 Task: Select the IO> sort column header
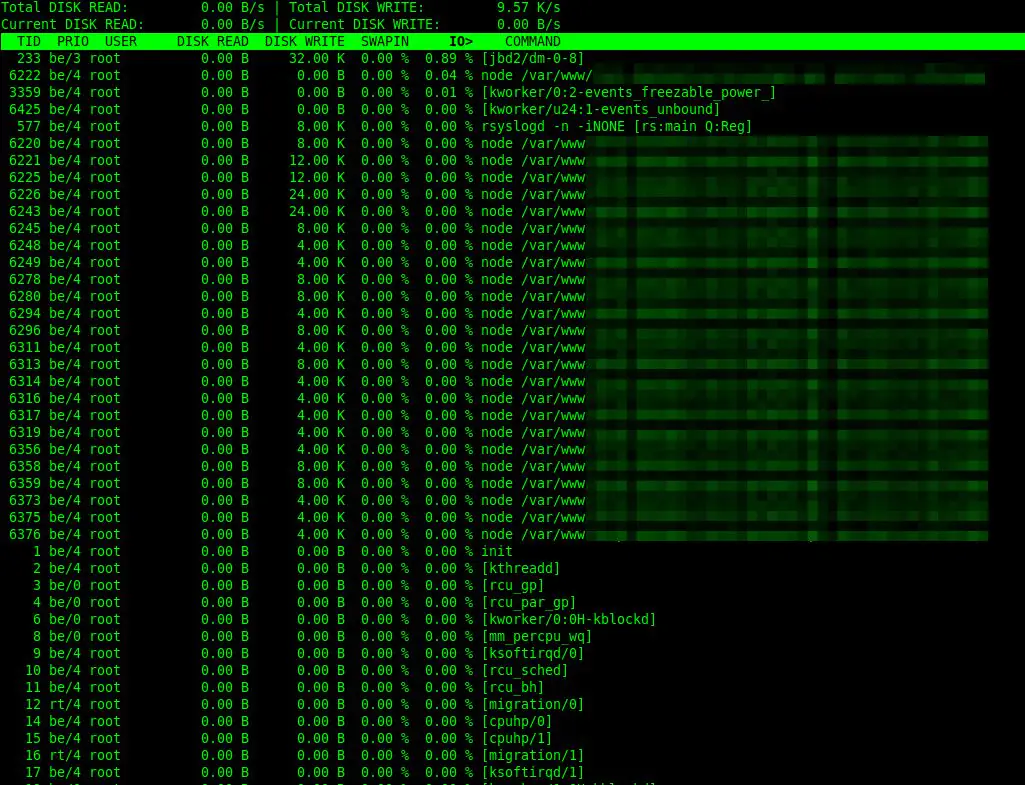[459, 41]
